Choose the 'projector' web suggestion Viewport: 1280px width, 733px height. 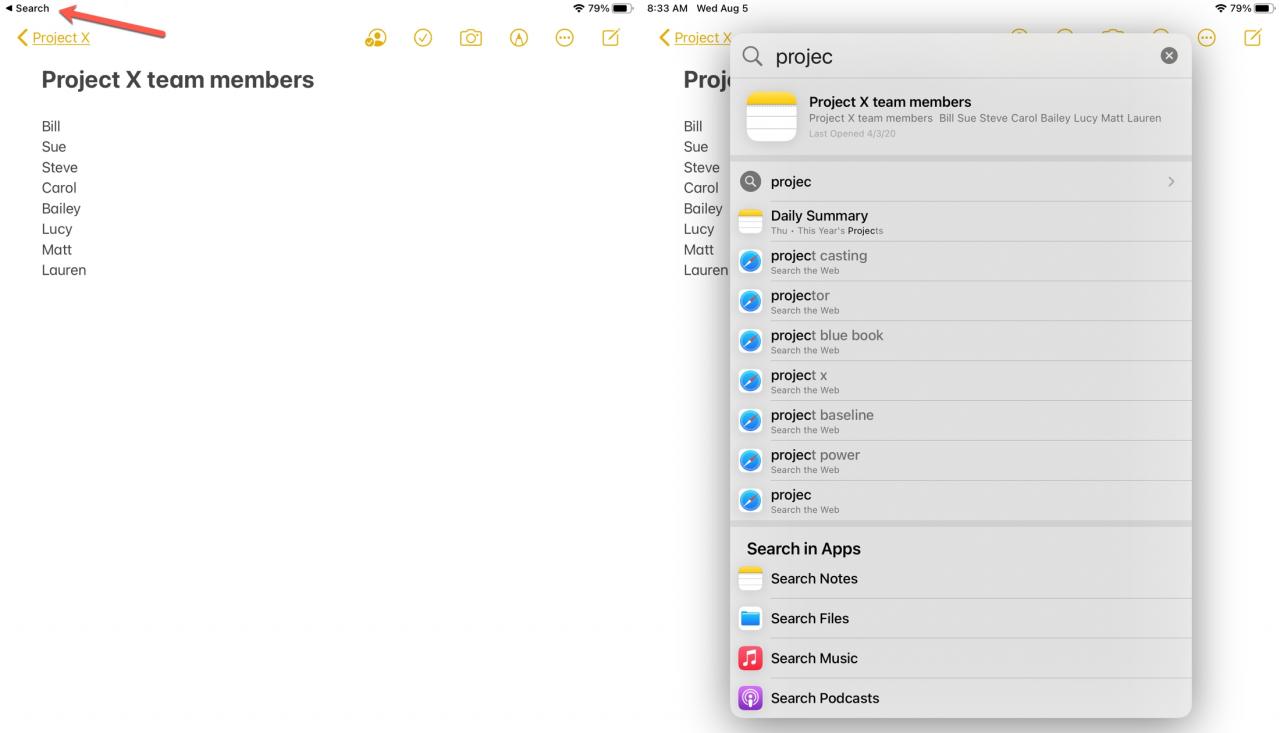click(x=961, y=301)
